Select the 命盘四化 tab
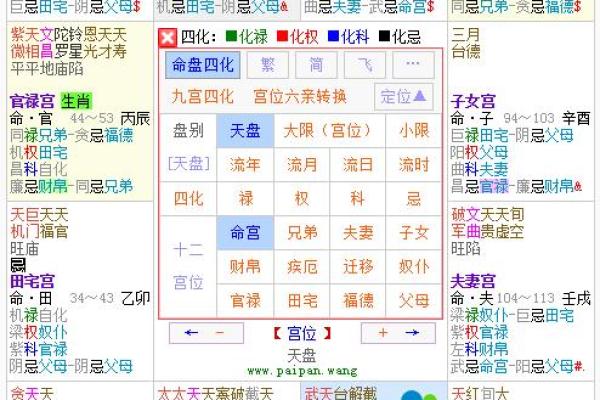This screenshot has width=600, height=400. pos(203,66)
